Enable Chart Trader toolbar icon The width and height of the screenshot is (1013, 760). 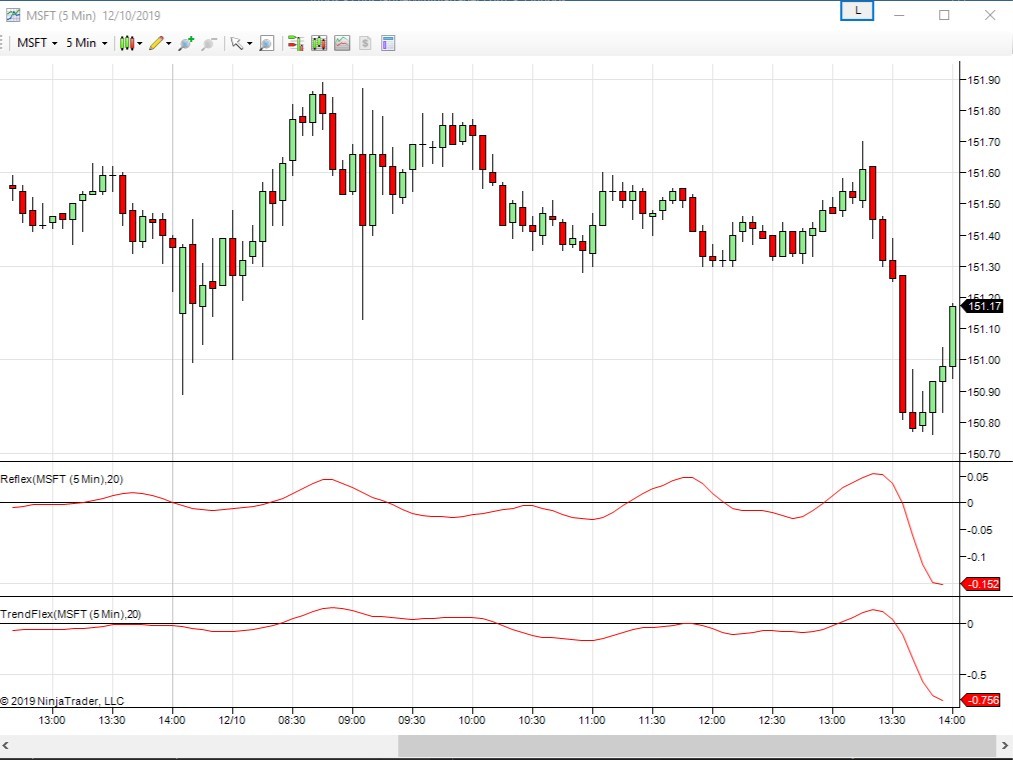295,43
